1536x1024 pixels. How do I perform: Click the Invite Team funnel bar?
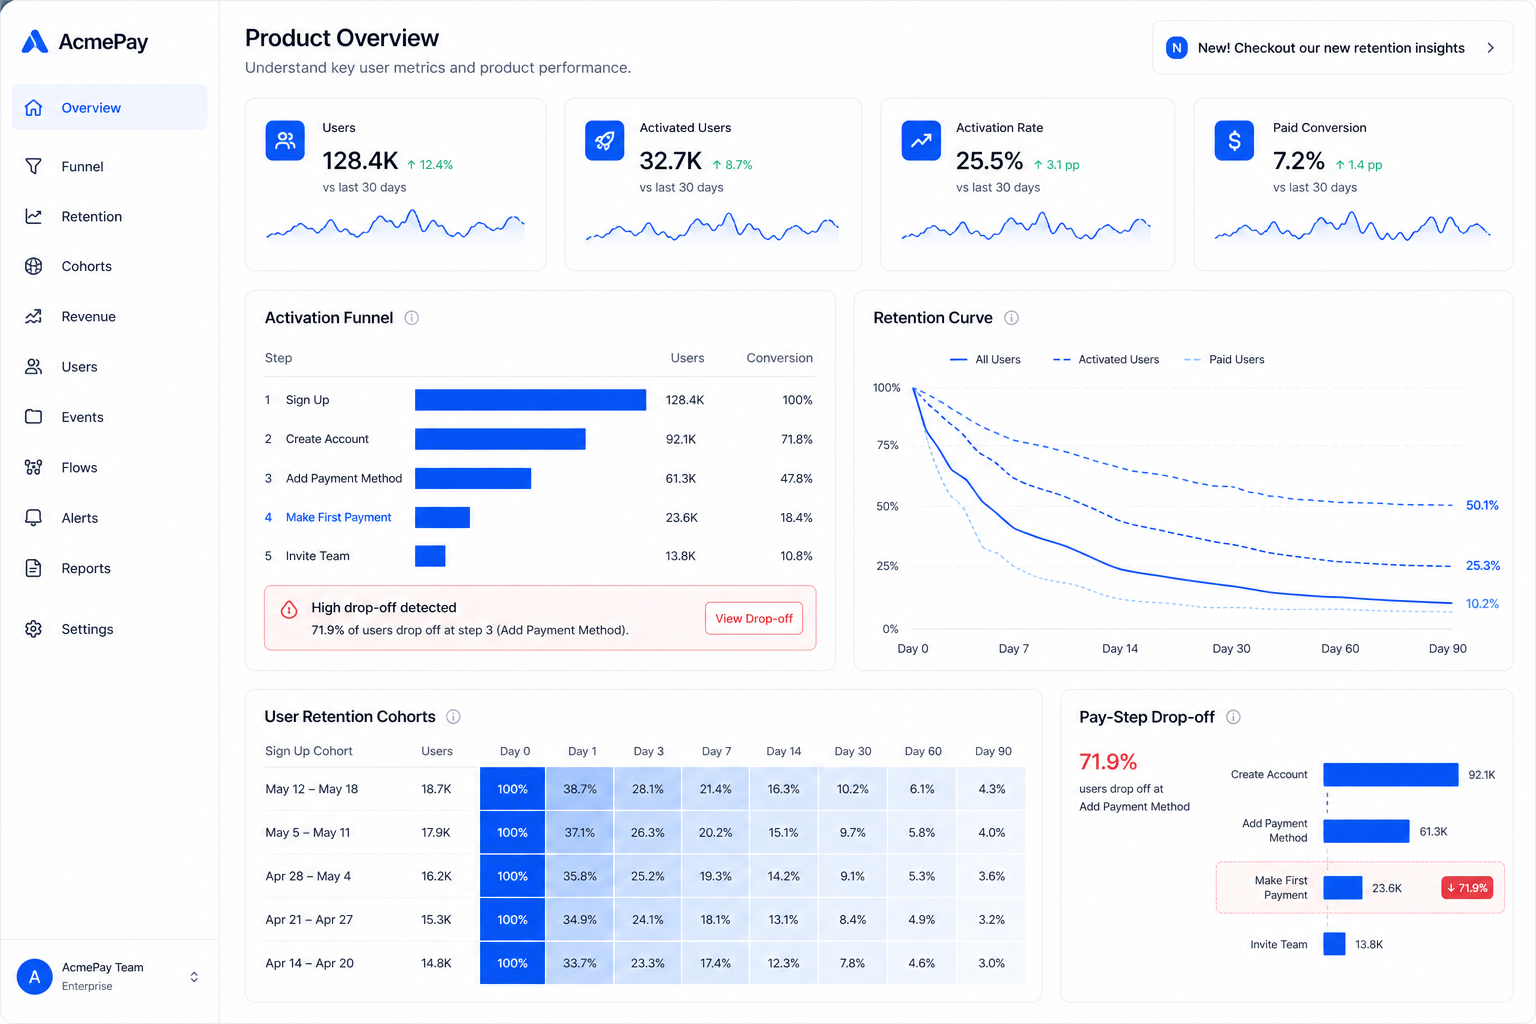click(430, 556)
